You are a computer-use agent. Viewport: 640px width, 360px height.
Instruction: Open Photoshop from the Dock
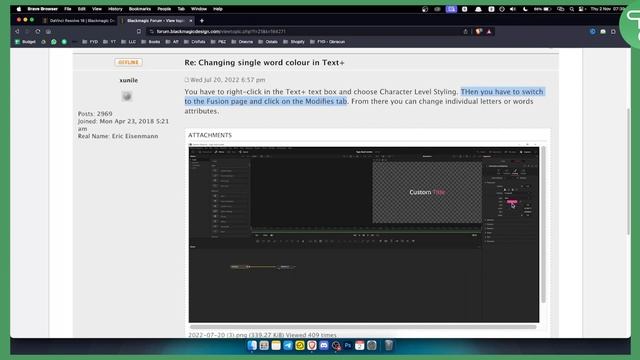coord(348,346)
